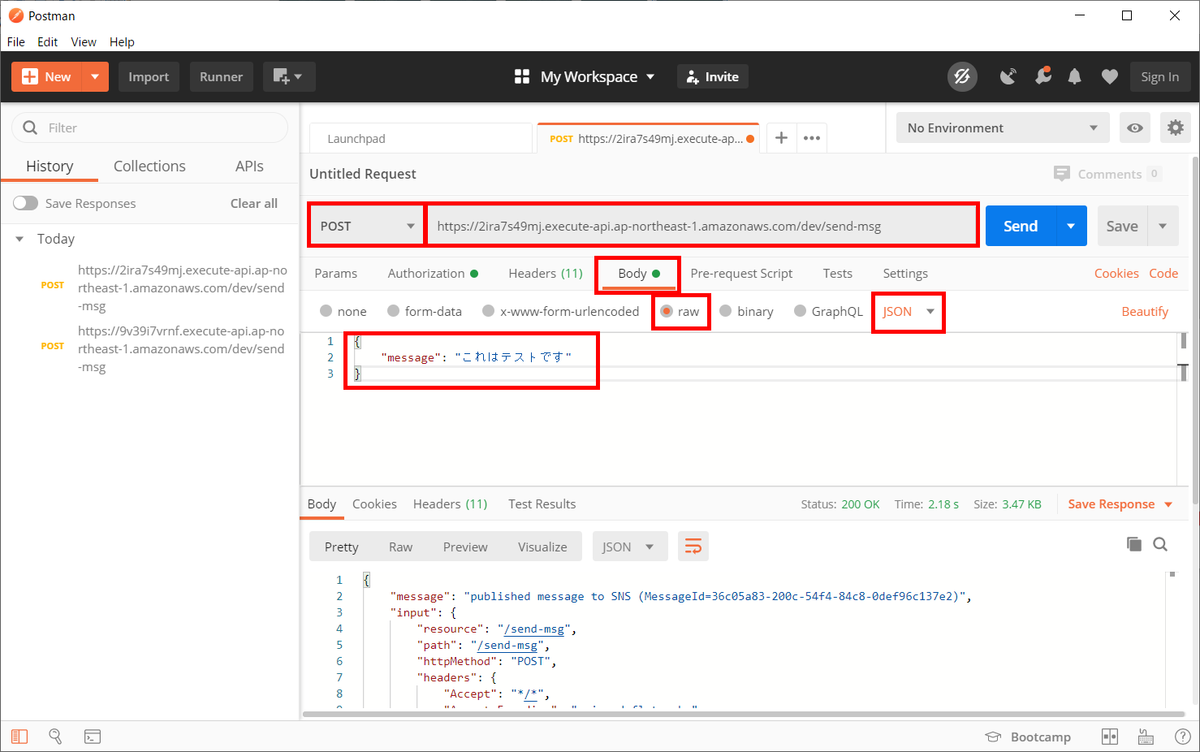Open Bootcamp in the status bar
The image size is (1200, 752).
[1028, 737]
